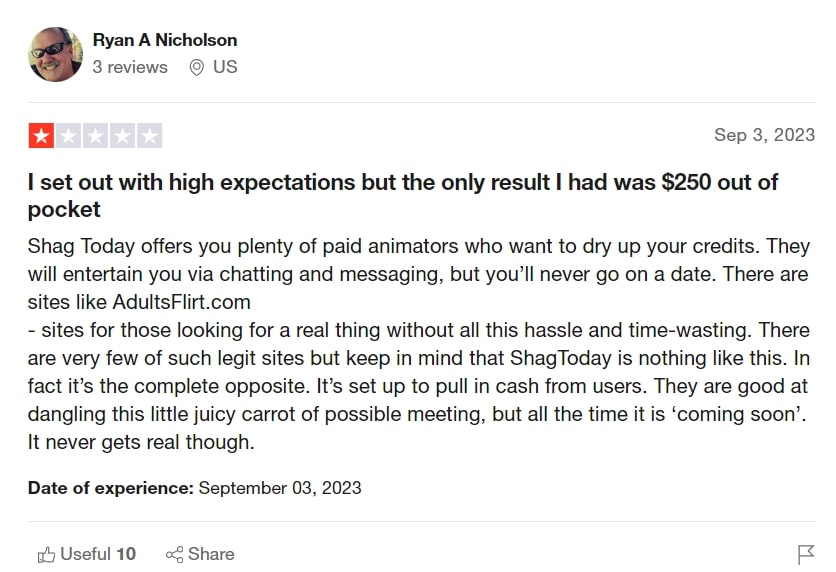The width and height of the screenshot is (836, 572).
Task: View the reviewer's 3 reviews
Action: [x=130, y=68]
